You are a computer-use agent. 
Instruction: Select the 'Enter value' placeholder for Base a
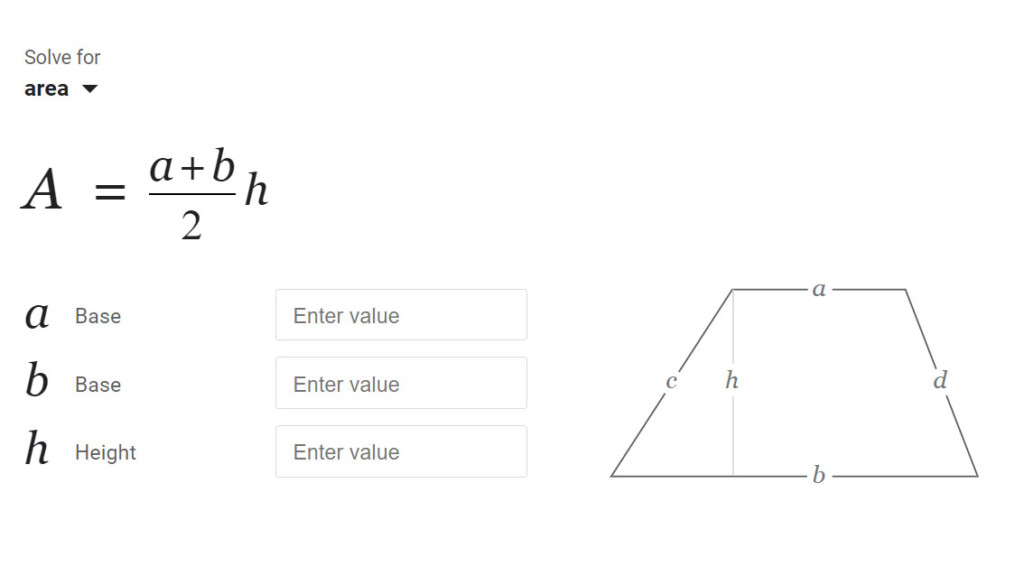click(346, 315)
